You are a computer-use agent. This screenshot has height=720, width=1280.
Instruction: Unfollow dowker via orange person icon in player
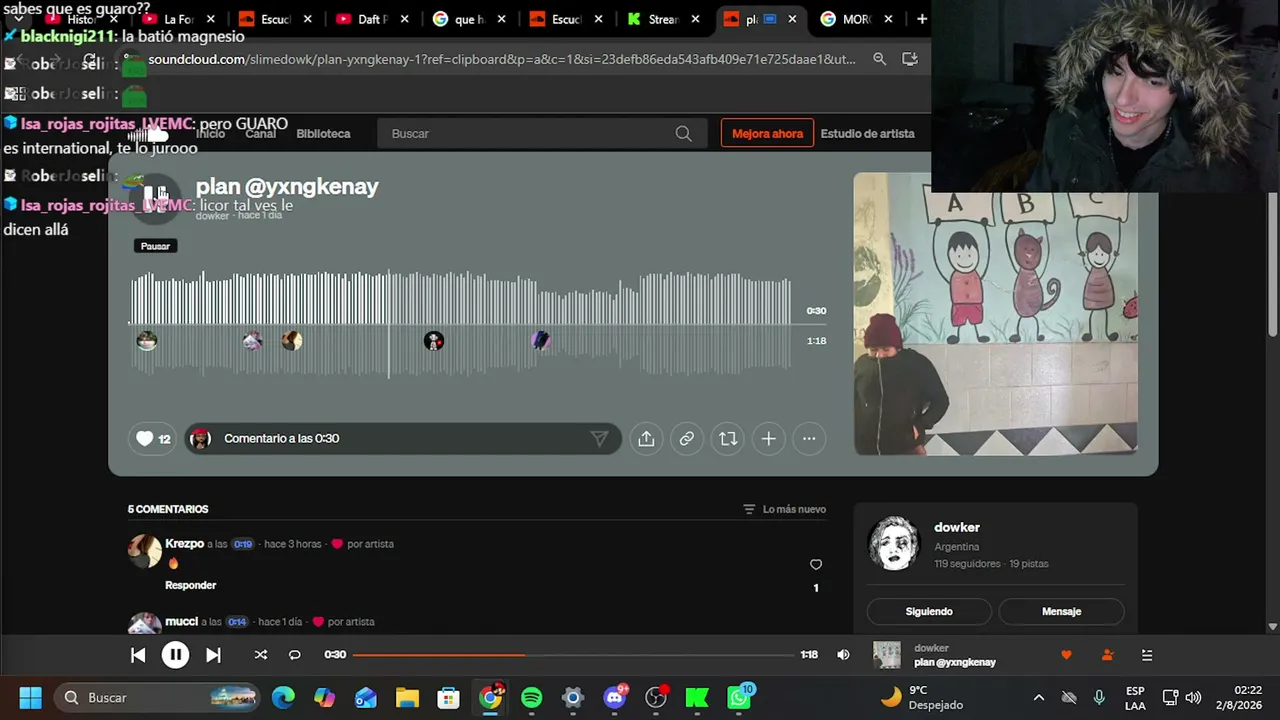point(1107,655)
